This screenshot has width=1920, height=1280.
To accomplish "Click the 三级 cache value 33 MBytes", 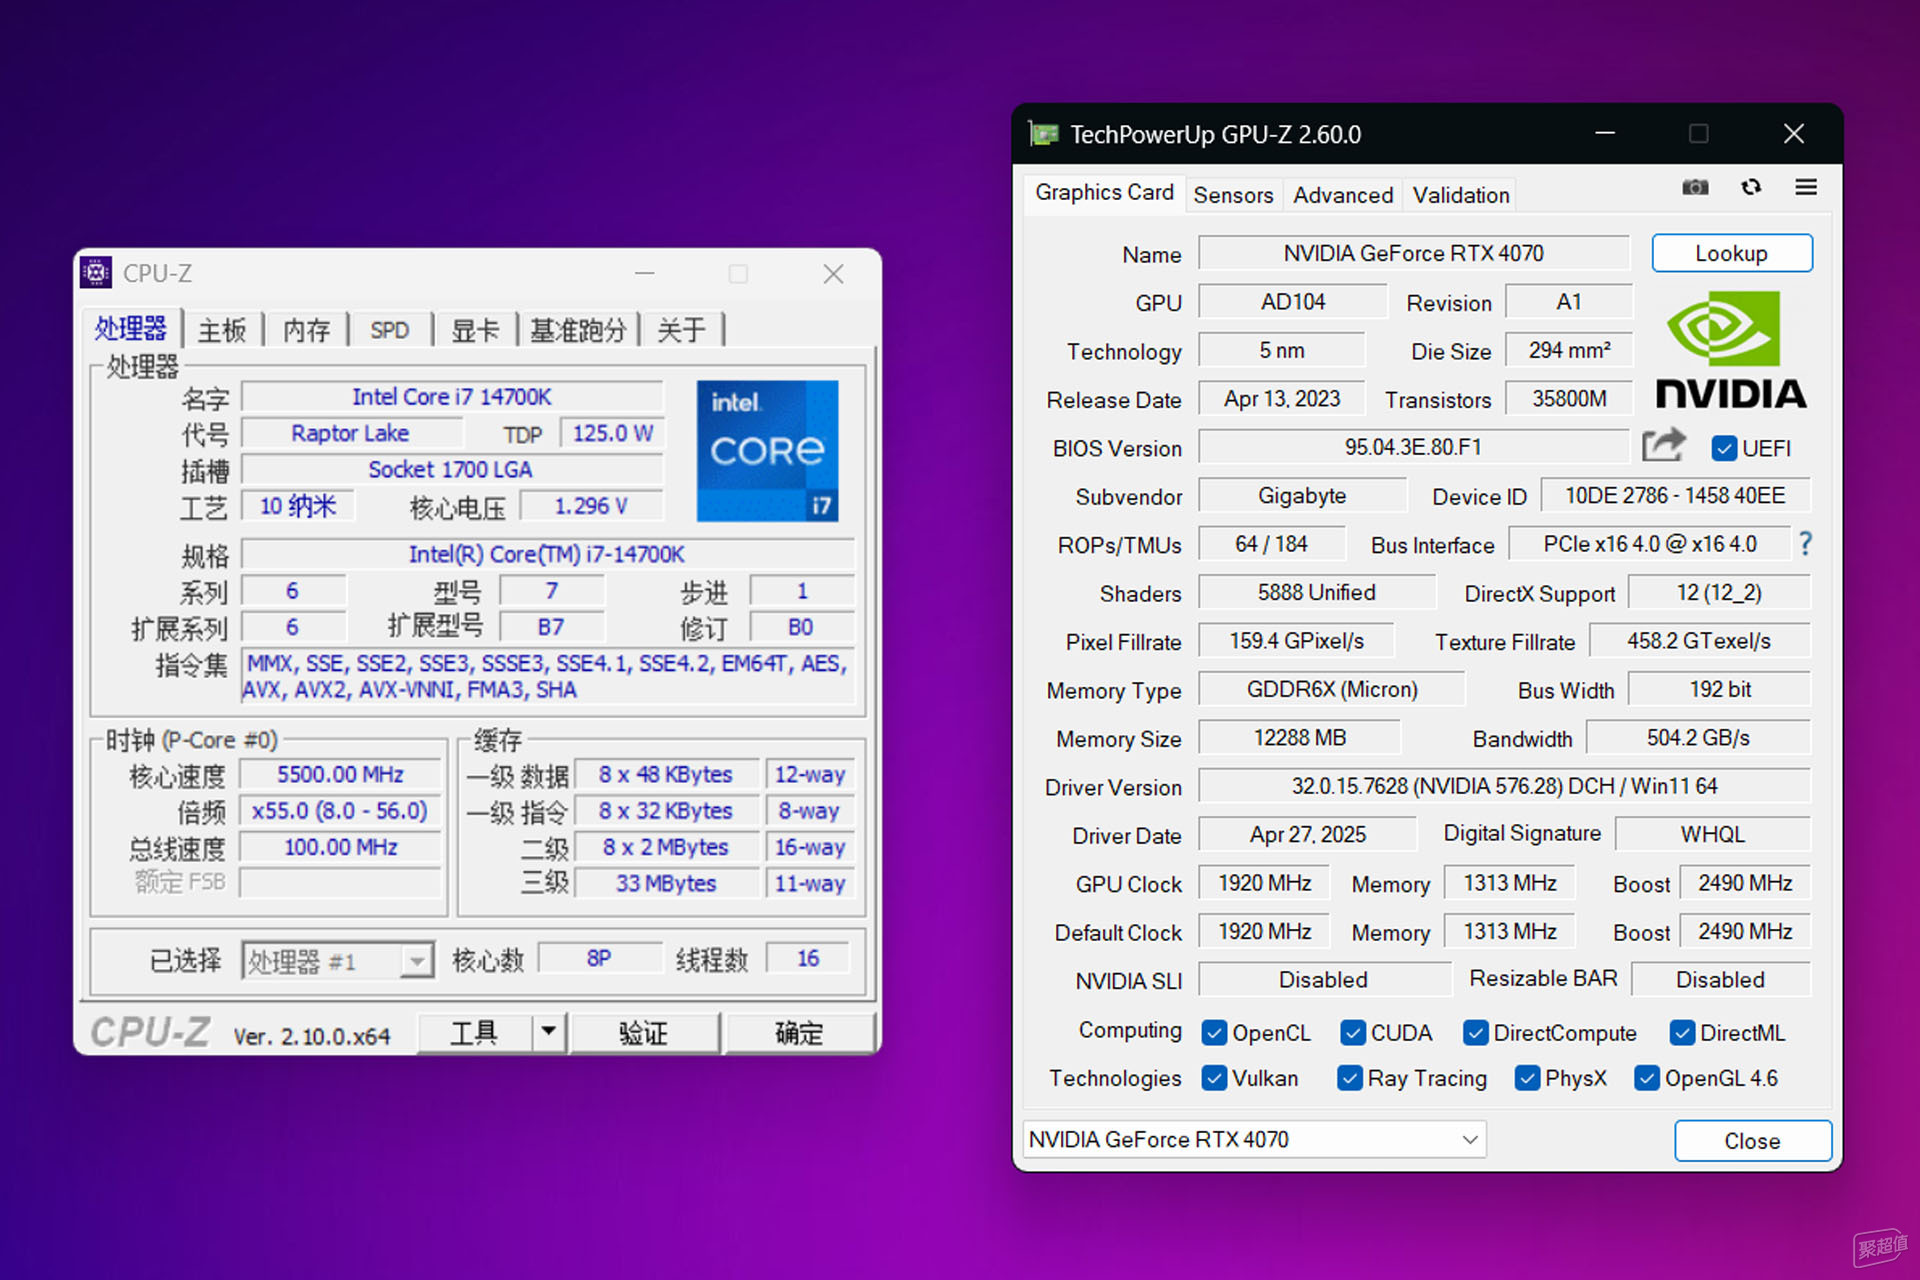I will pyautogui.click(x=666, y=883).
